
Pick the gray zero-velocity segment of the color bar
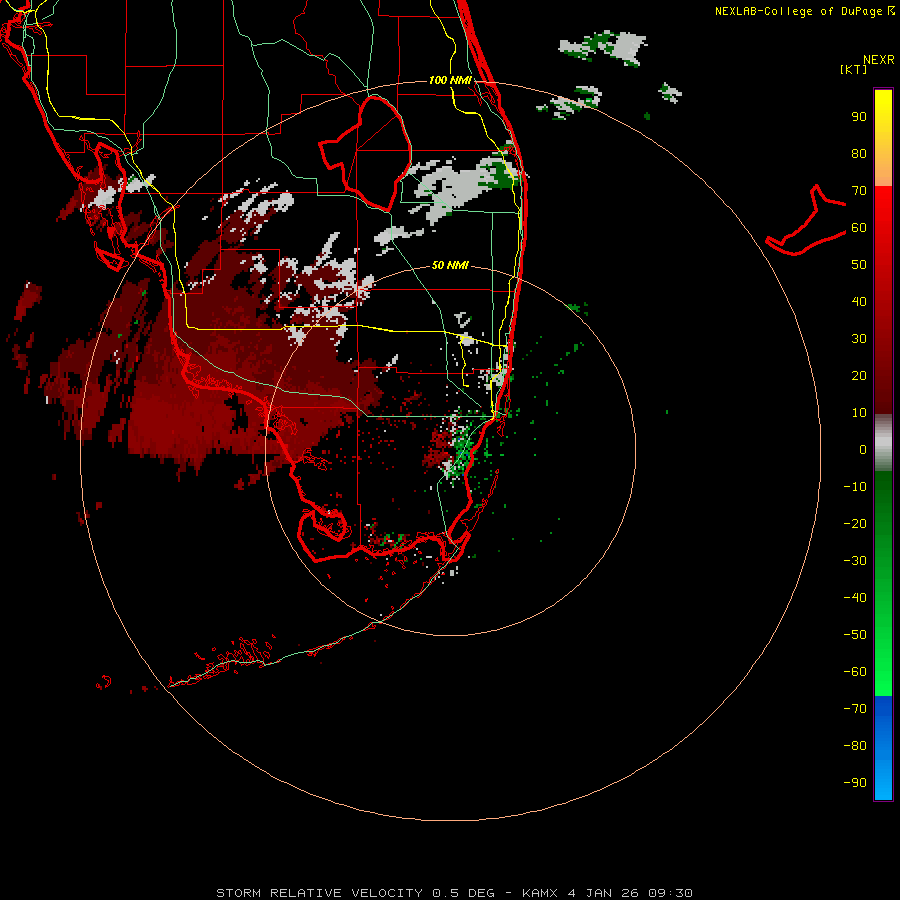(x=883, y=443)
